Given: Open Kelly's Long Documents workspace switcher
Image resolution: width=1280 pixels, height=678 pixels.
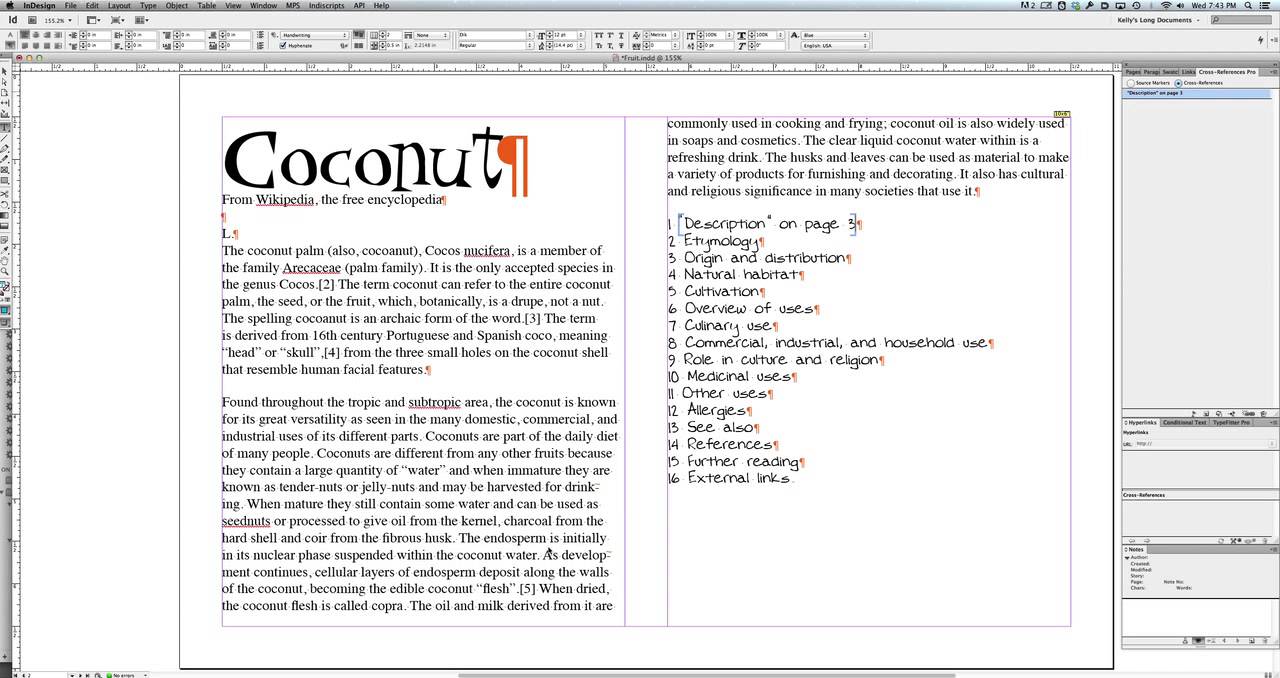Looking at the screenshot, I should point(1159,20).
